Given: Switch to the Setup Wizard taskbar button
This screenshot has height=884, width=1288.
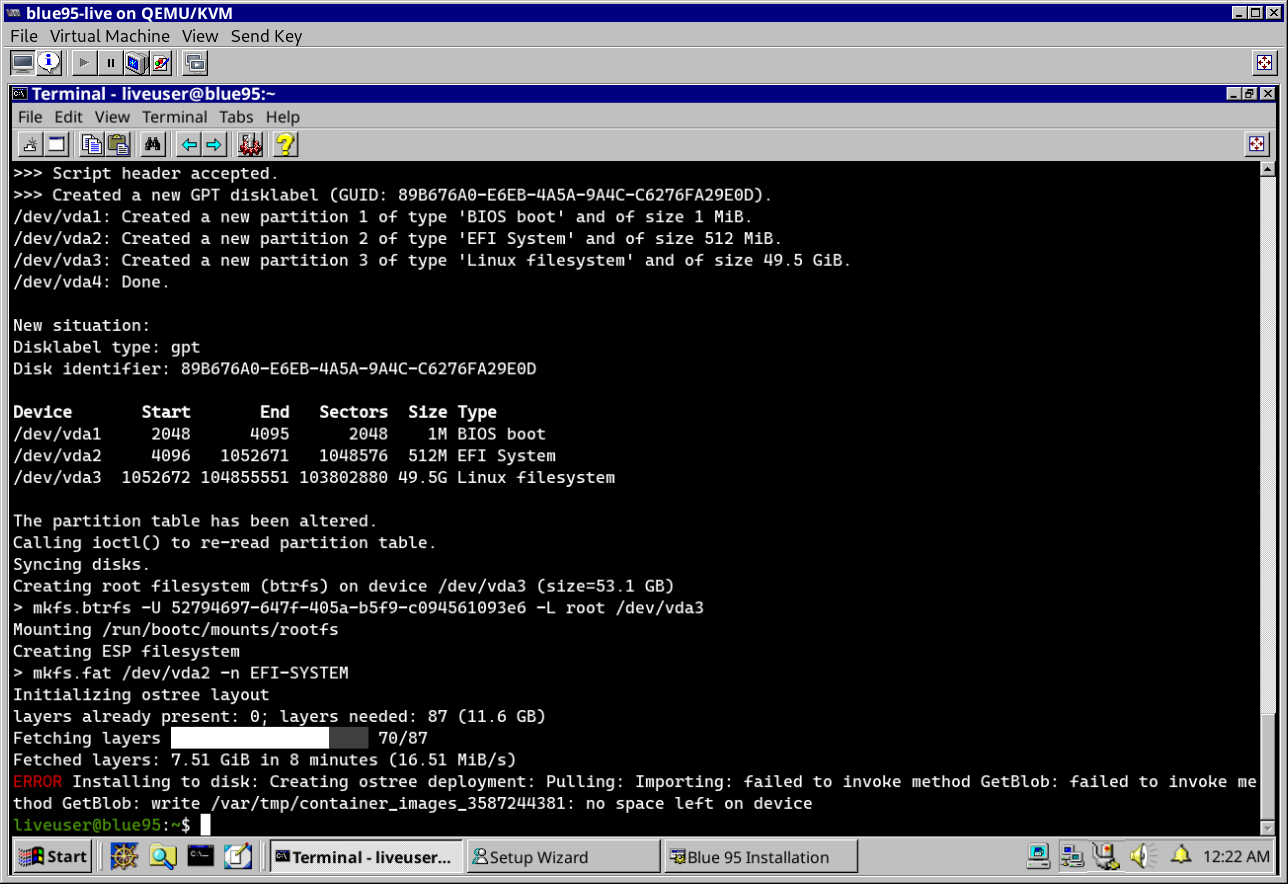Looking at the screenshot, I should (564, 857).
